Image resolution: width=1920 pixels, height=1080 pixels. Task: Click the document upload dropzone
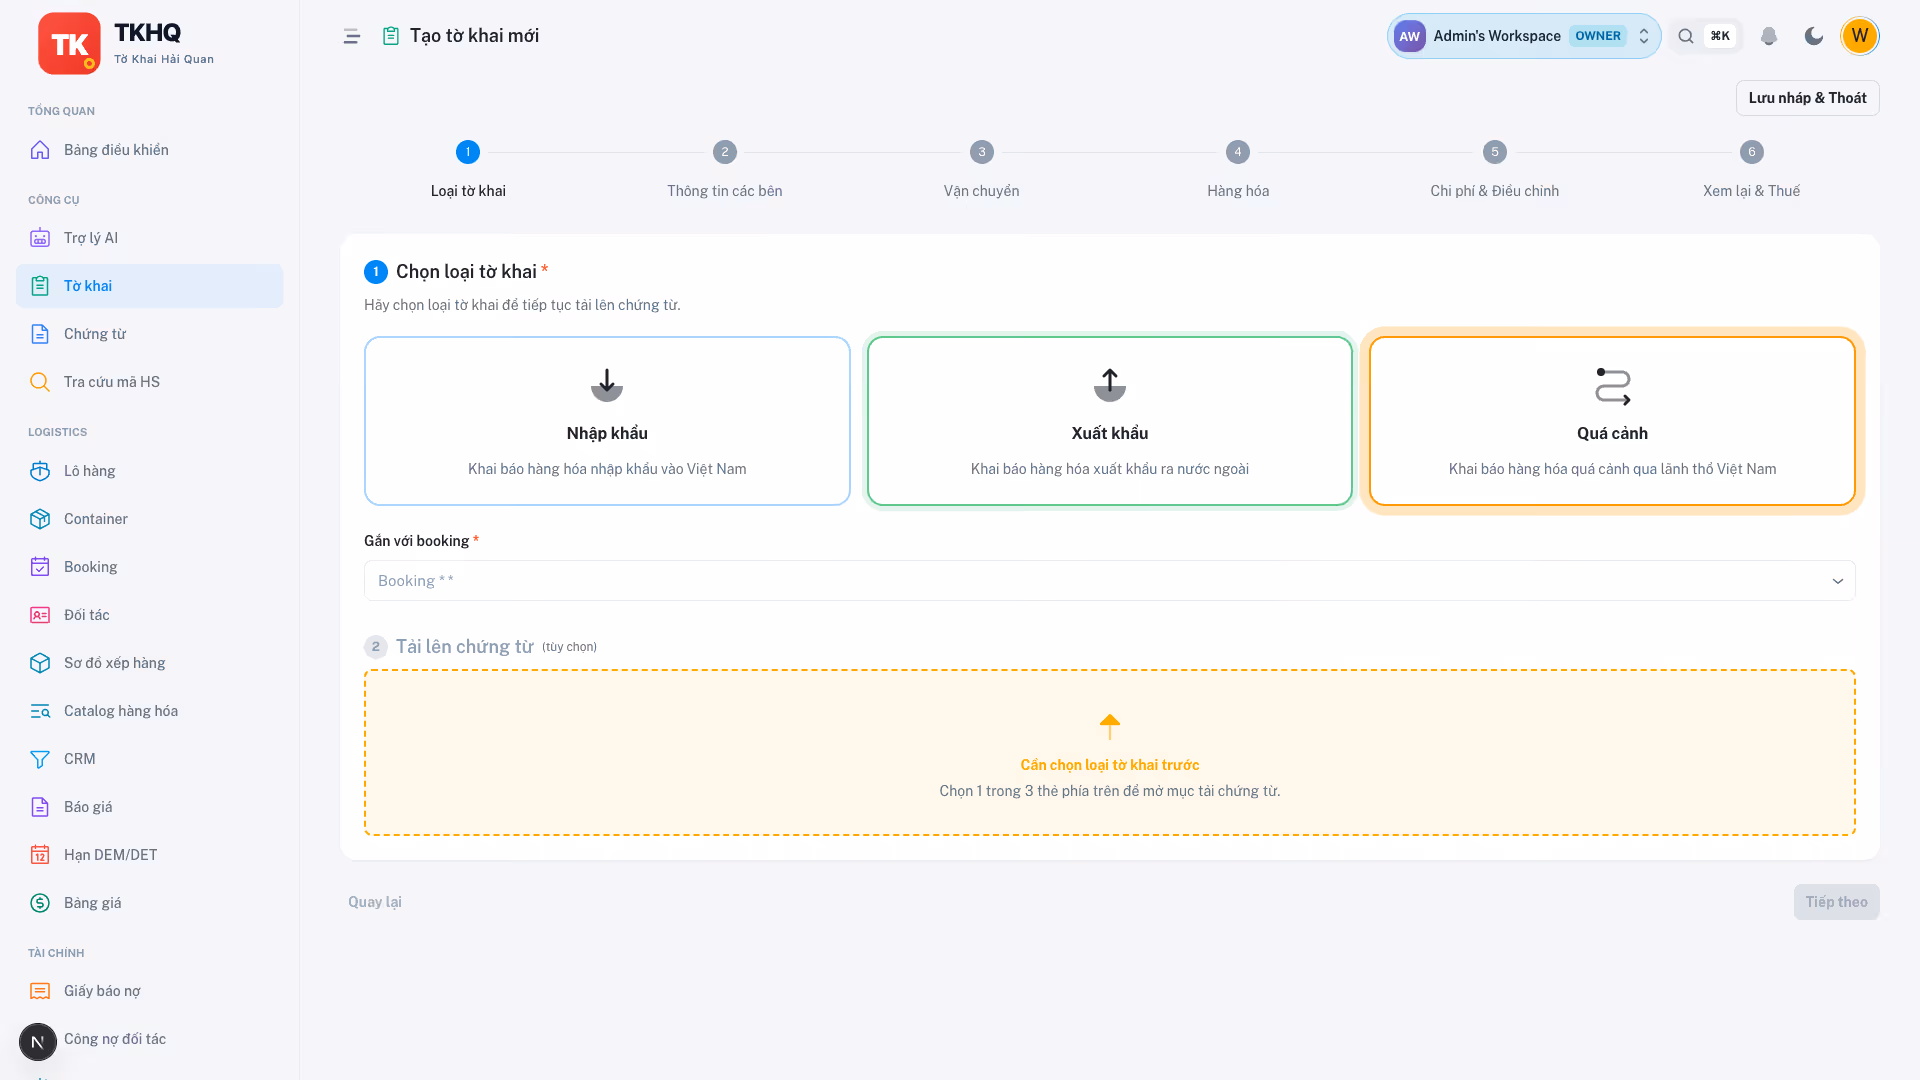(1110, 752)
